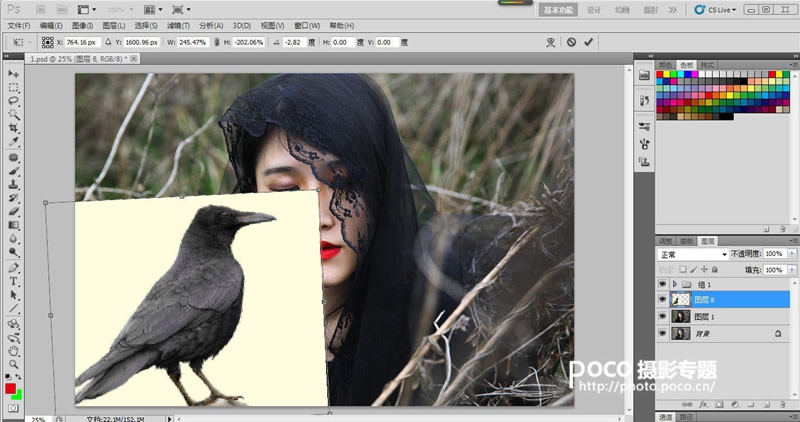800x422 pixels.
Task: Open the fill slider arrow
Action: coord(792,269)
